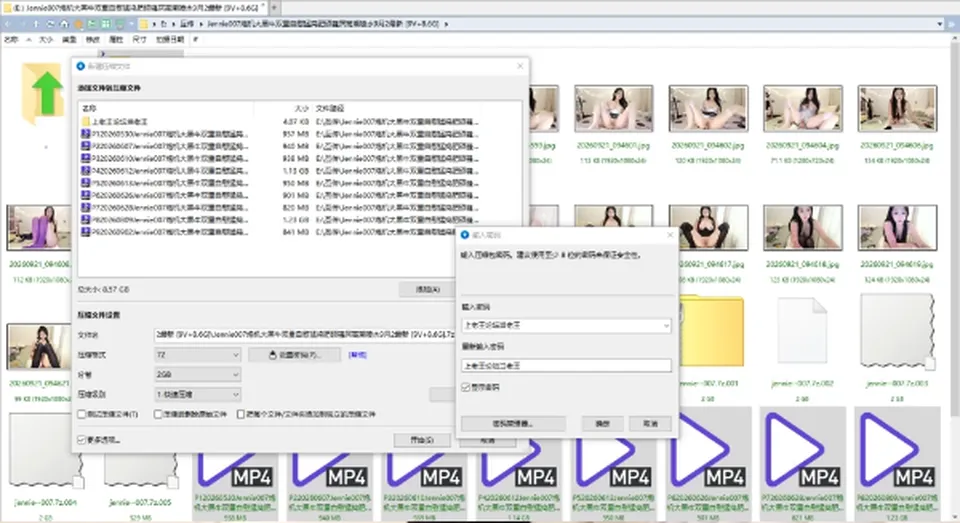Open the parent folder with green arrow
960x523 pixels.
(43, 93)
